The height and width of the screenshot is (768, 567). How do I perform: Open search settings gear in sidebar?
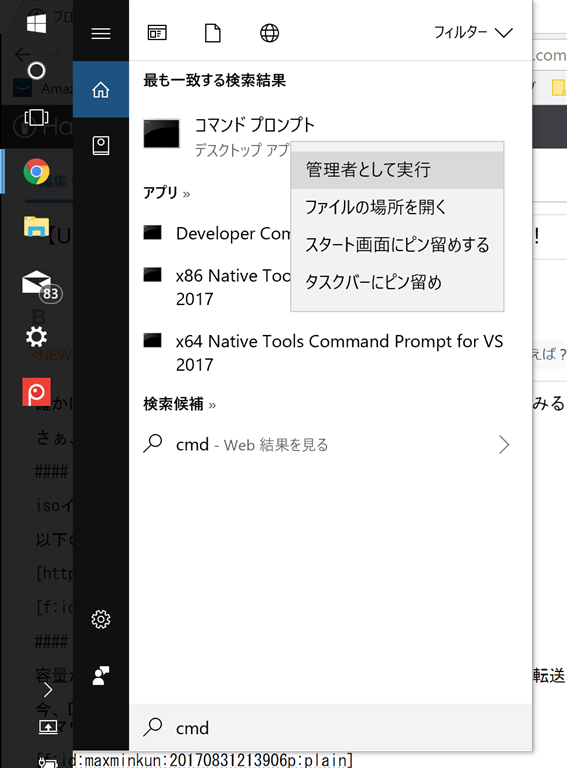[101, 620]
